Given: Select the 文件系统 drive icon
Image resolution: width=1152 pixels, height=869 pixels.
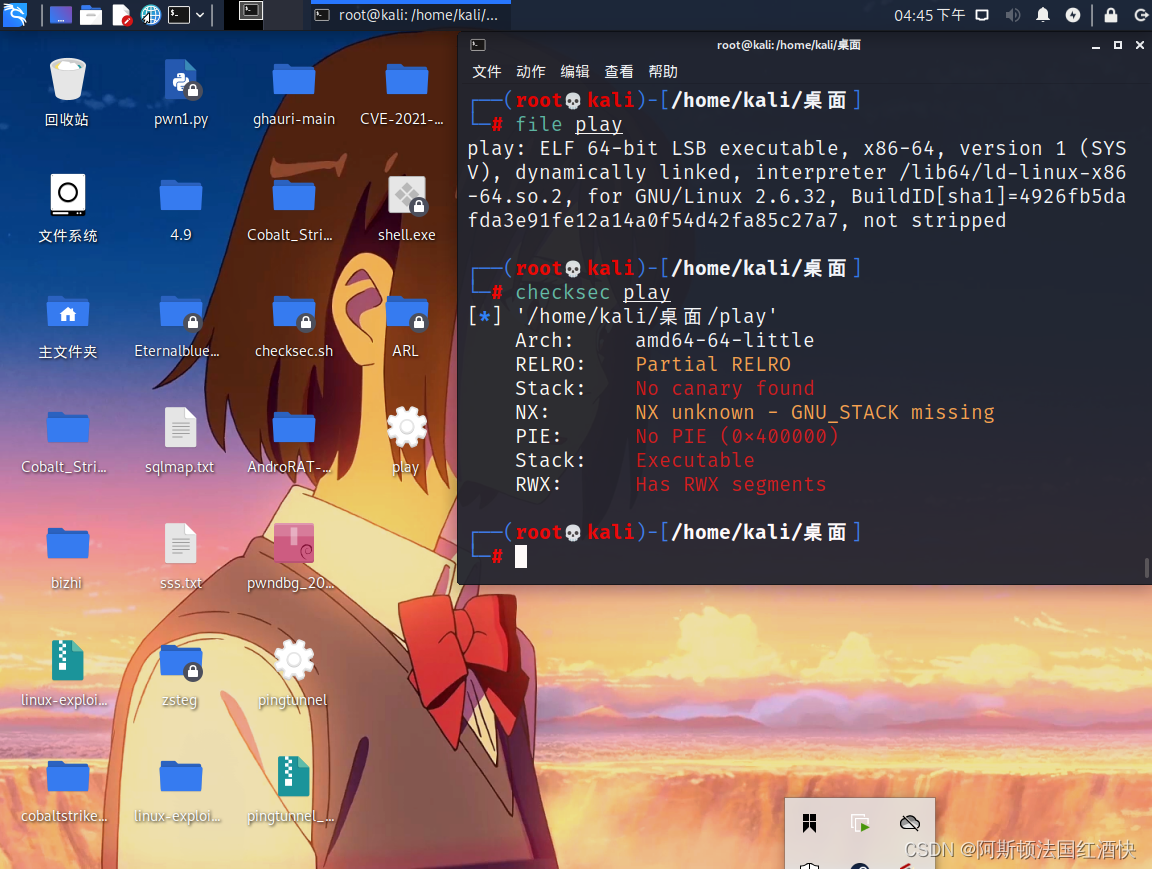Looking at the screenshot, I should [68, 208].
